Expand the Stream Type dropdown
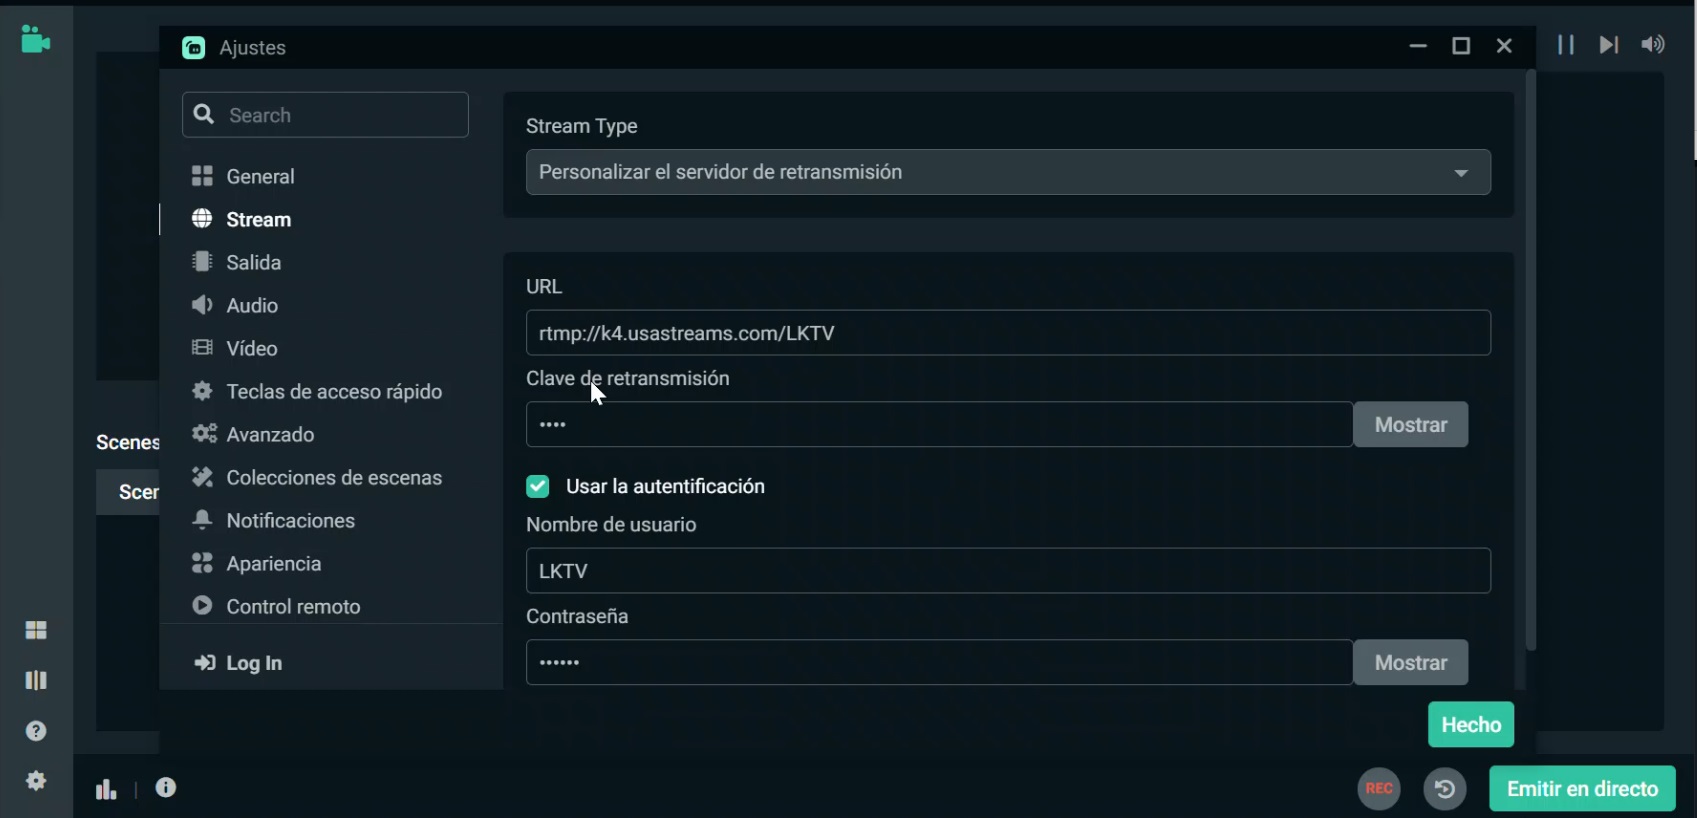The height and width of the screenshot is (818, 1697). pyautogui.click(x=1008, y=172)
